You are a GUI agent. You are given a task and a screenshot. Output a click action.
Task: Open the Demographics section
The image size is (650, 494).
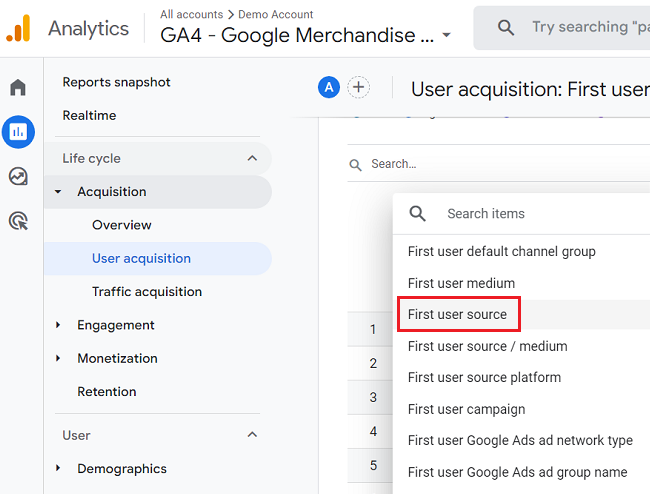[x=122, y=469]
